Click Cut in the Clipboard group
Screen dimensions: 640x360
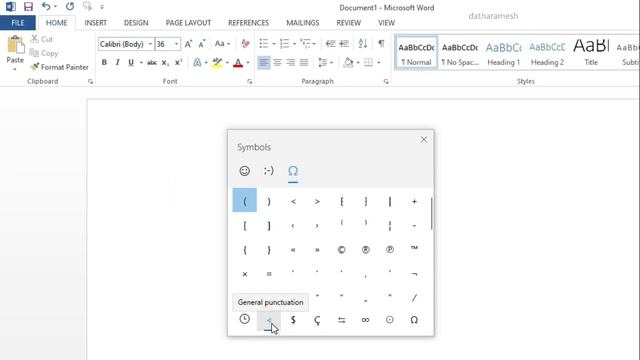click(x=42, y=39)
